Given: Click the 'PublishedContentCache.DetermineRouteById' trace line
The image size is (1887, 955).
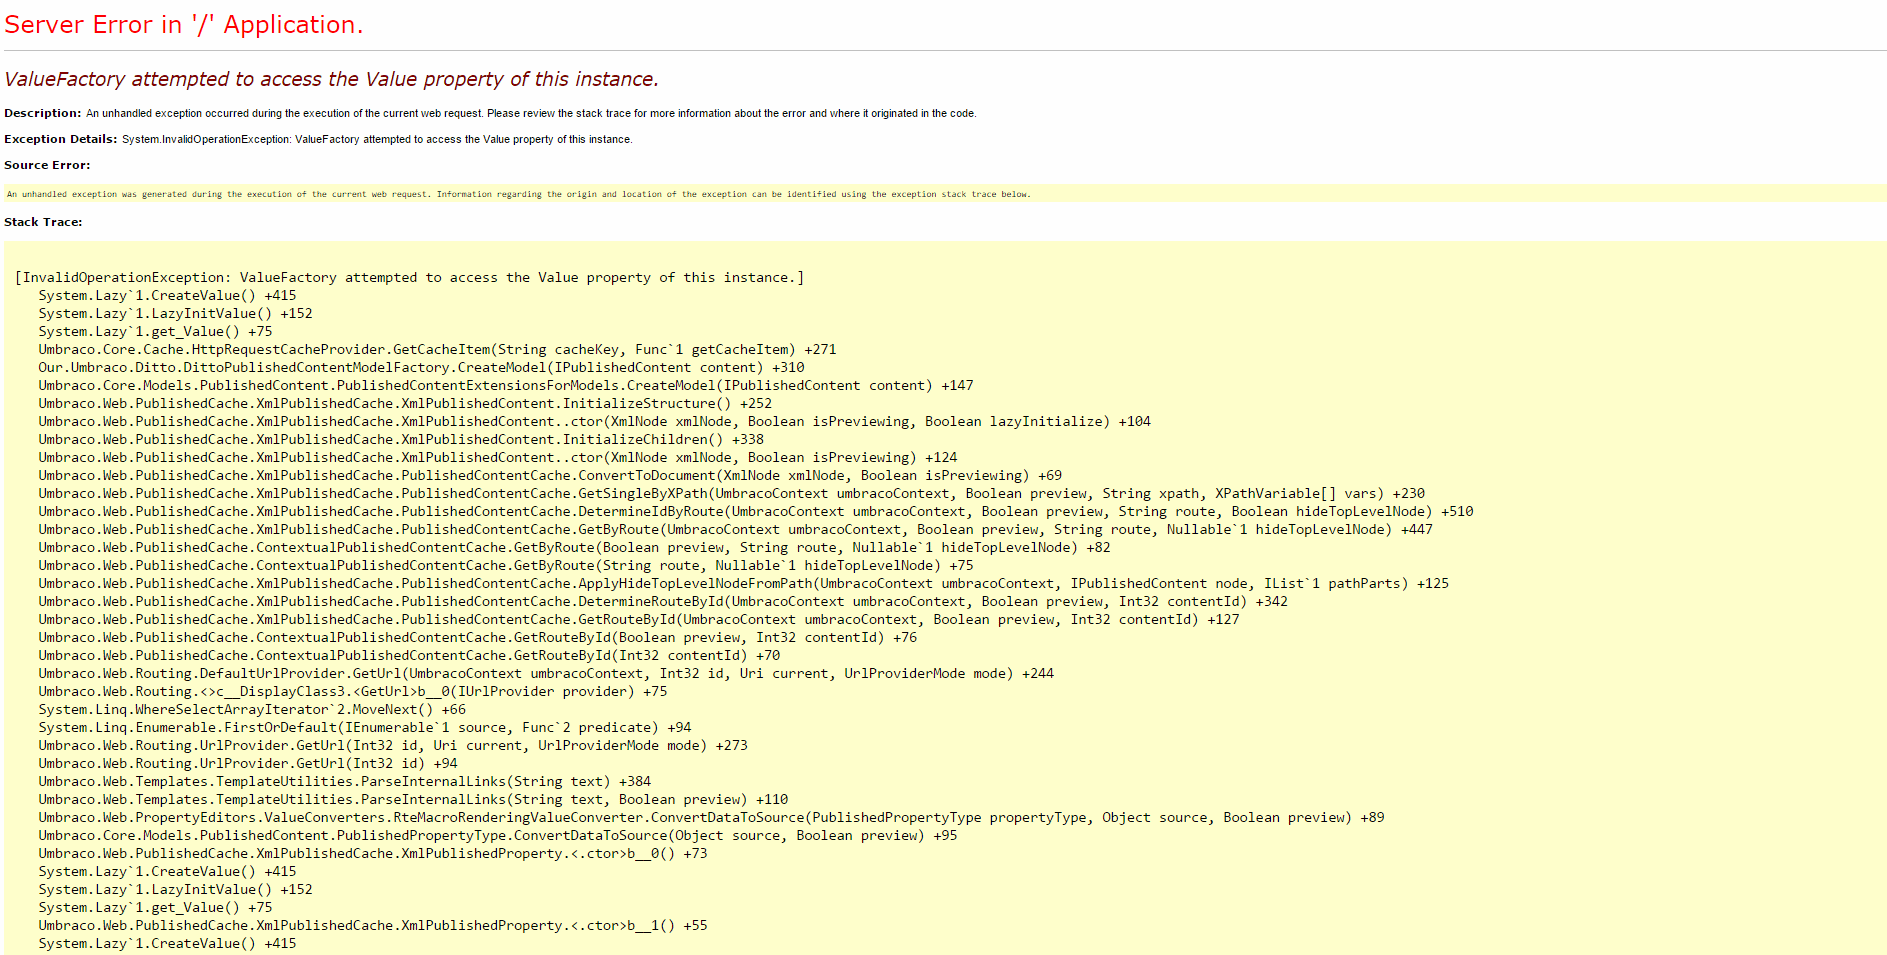Looking at the screenshot, I should [x=663, y=602].
